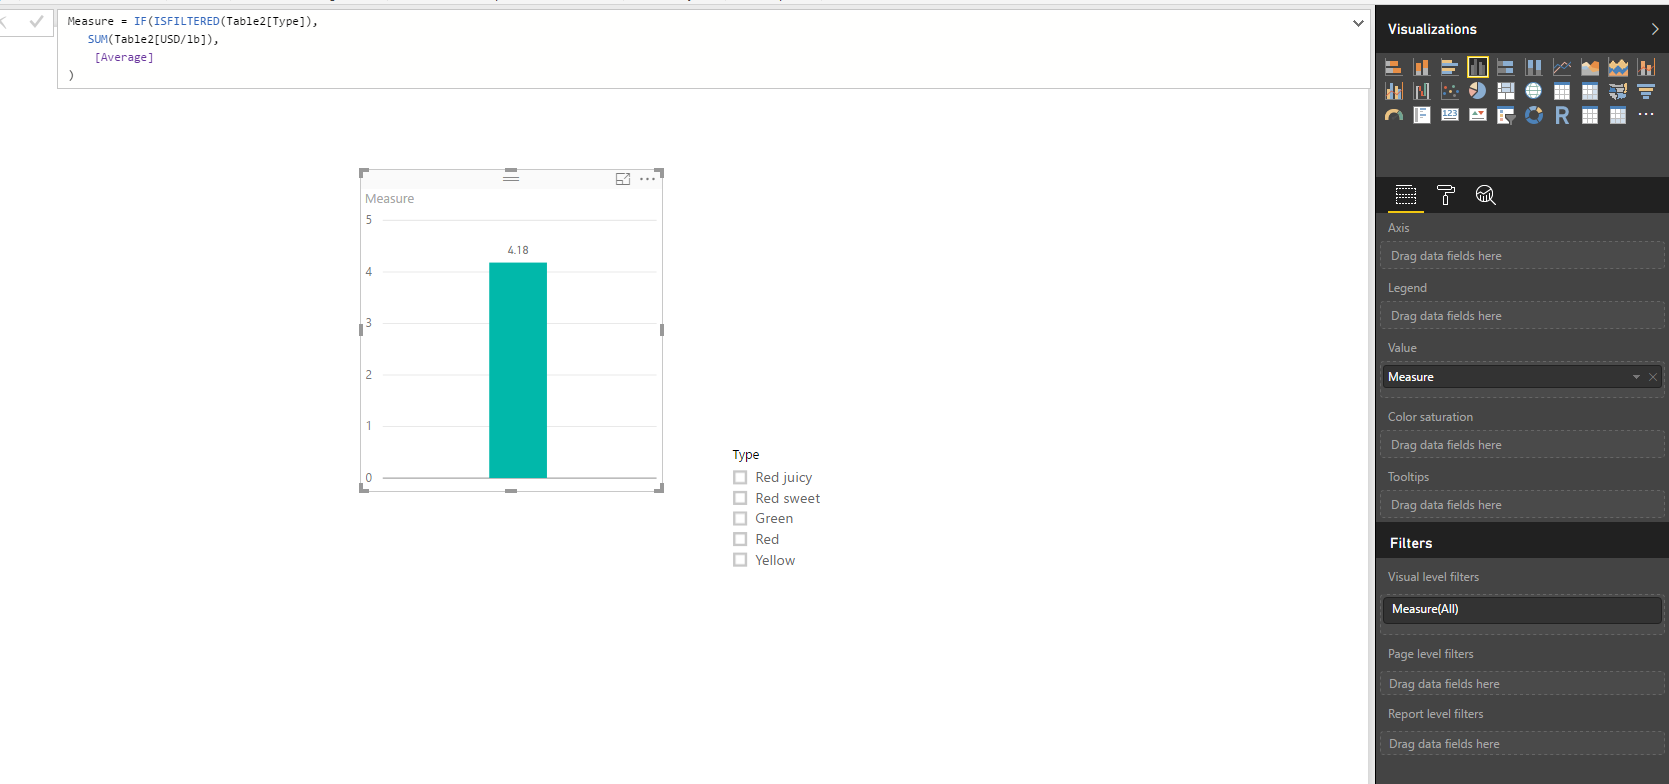
Task: Click the Color saturation drop zone
Action: click(1522, 445)
